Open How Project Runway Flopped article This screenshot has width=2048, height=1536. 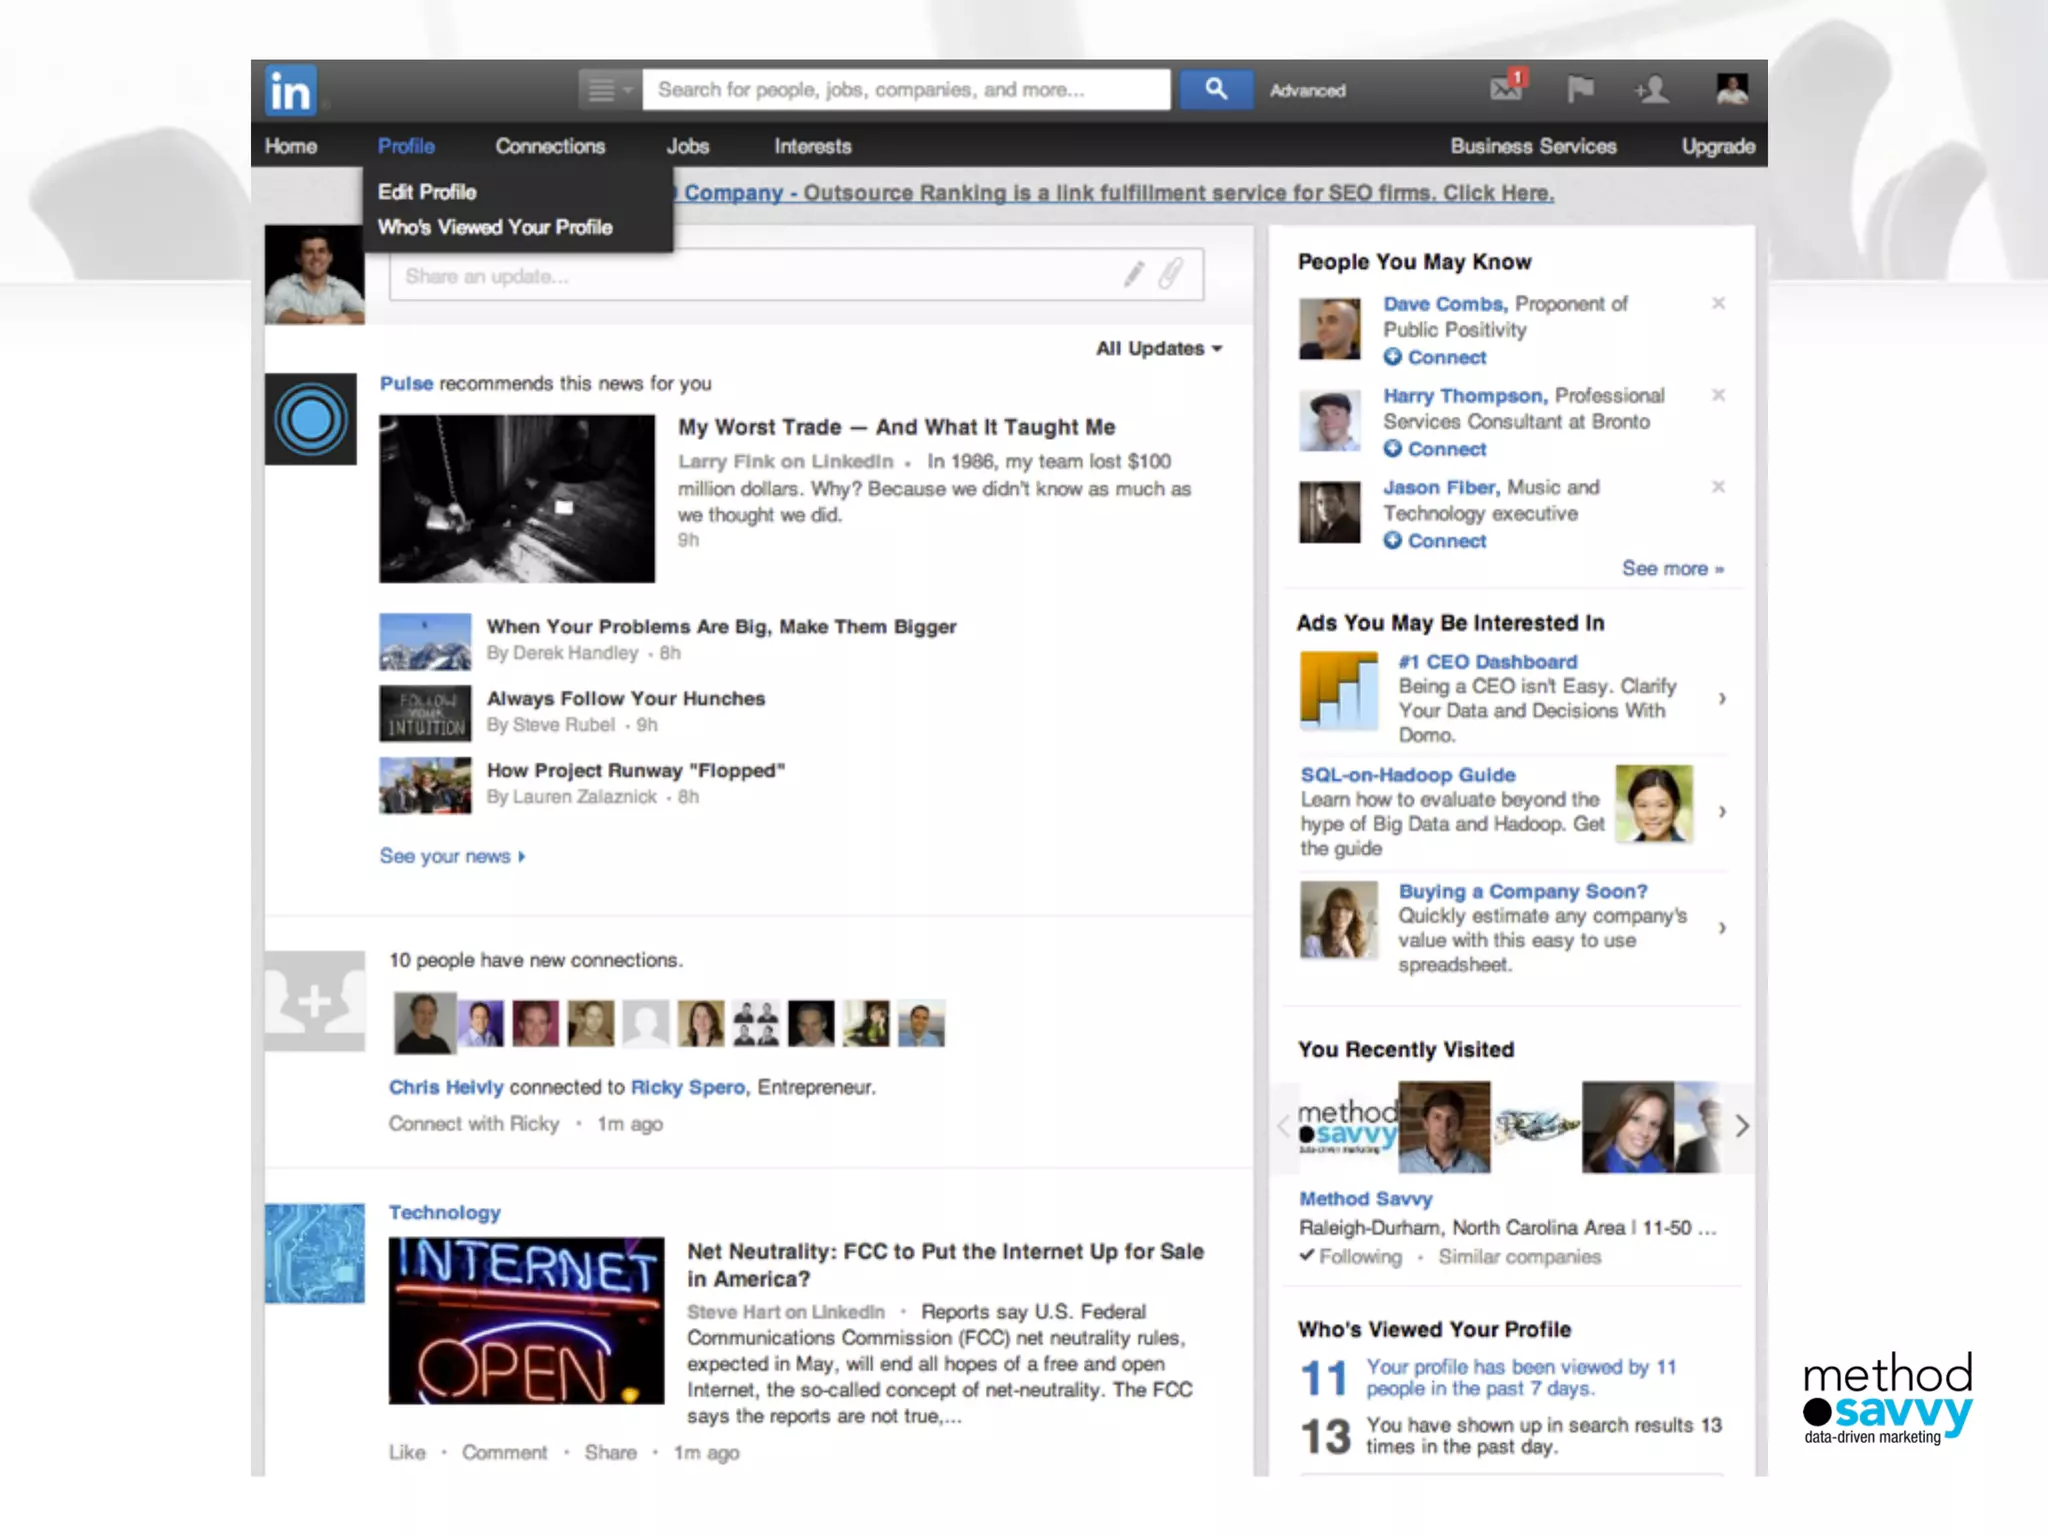click(x=636, y=771)
